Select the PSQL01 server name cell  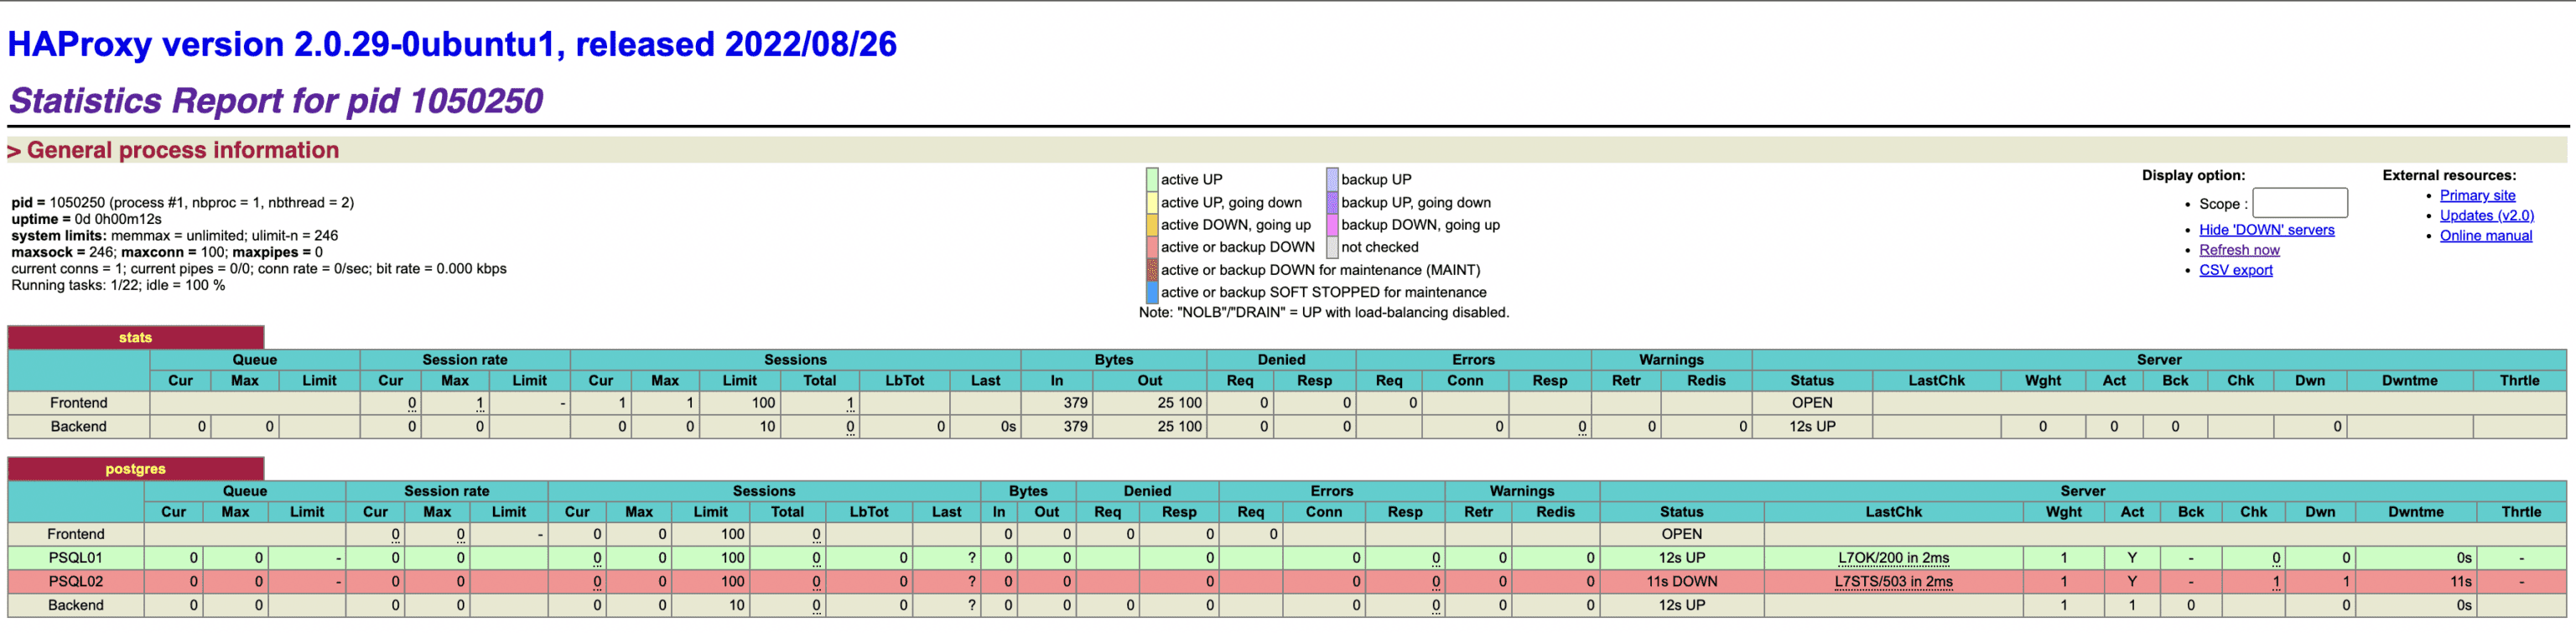pos(76,558)
